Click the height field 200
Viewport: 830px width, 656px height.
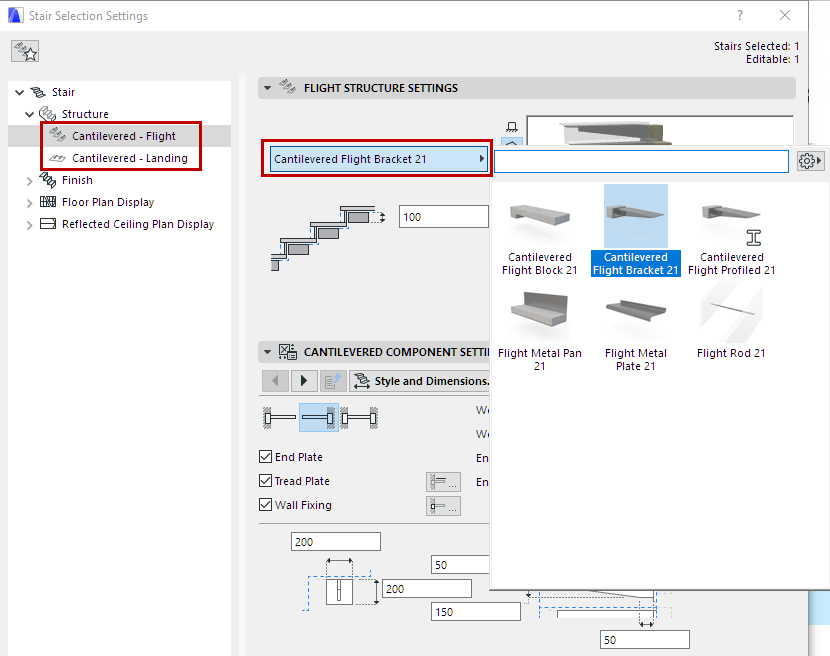point(427,589)
